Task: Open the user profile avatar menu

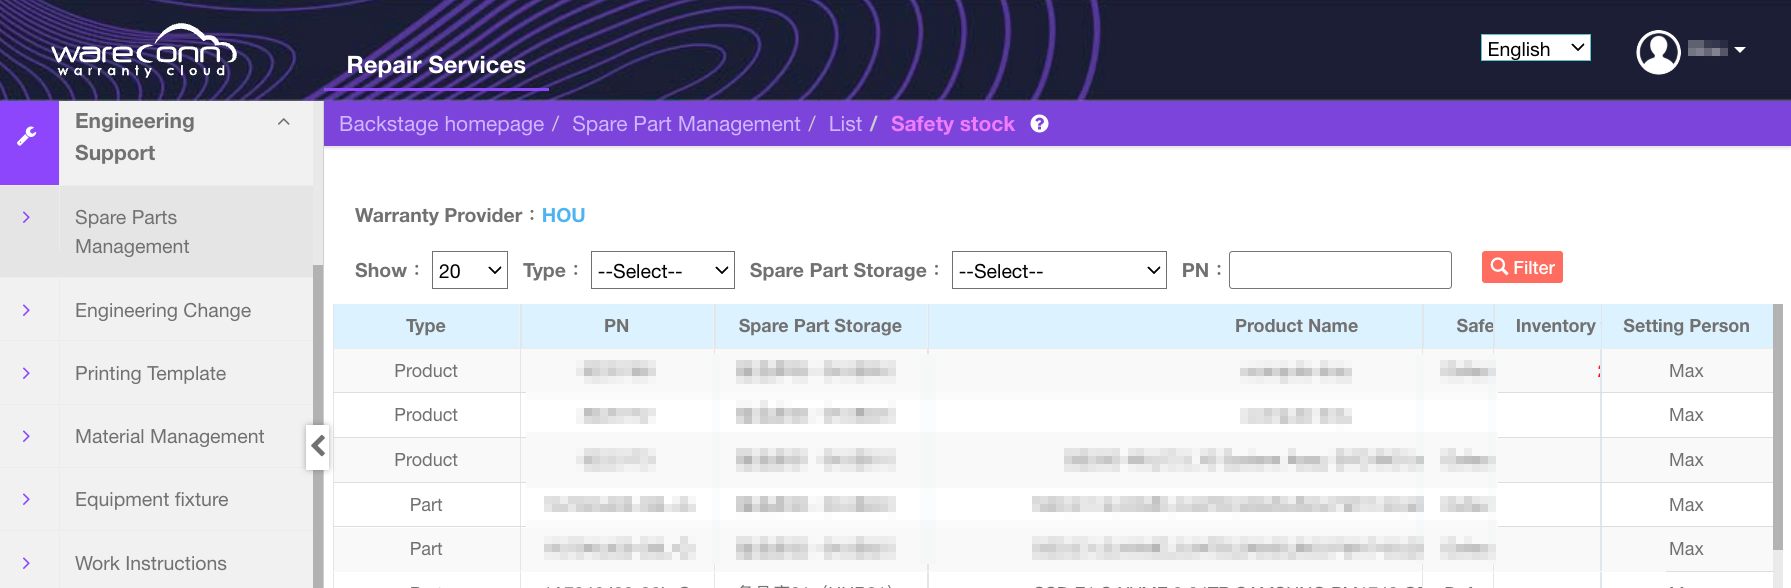Action: [1658, 52]
